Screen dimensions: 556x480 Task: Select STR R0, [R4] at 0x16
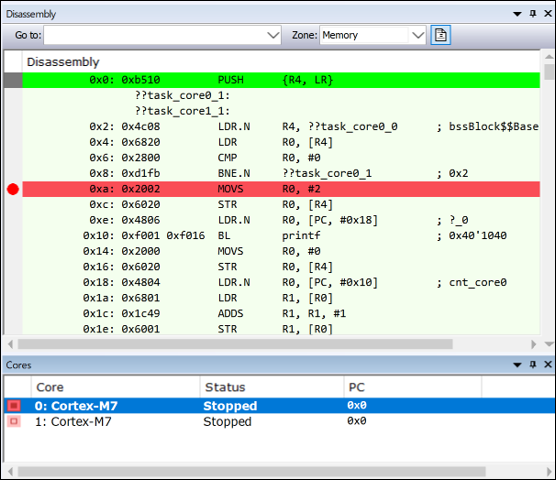pos(281,267)
